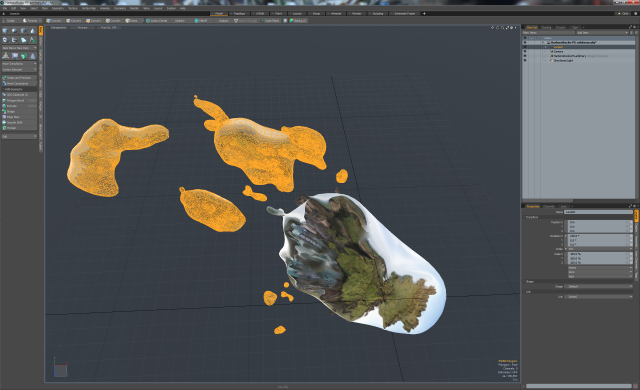The width and height of the screenshot is (640, 390).
Task: Expand the More Transforms dropdown
Action: coord(19,64)
